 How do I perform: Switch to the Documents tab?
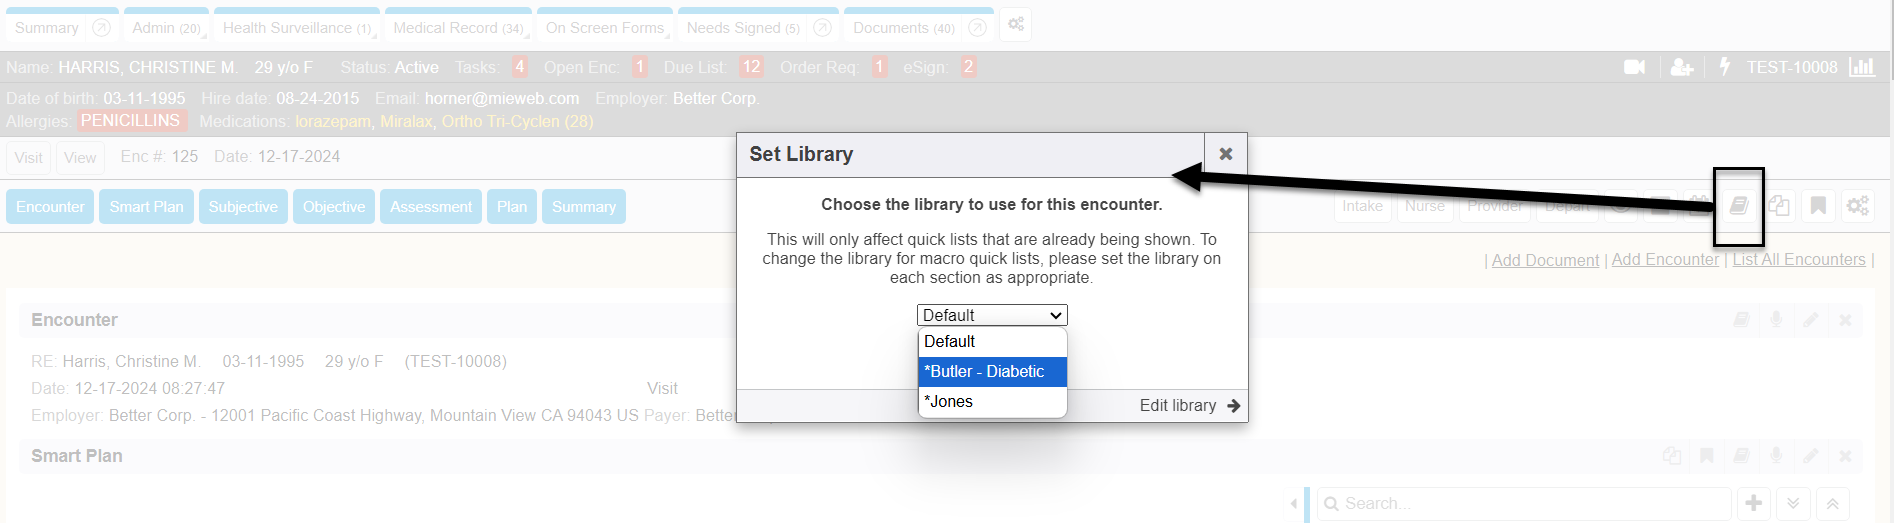tap(903, 28)
